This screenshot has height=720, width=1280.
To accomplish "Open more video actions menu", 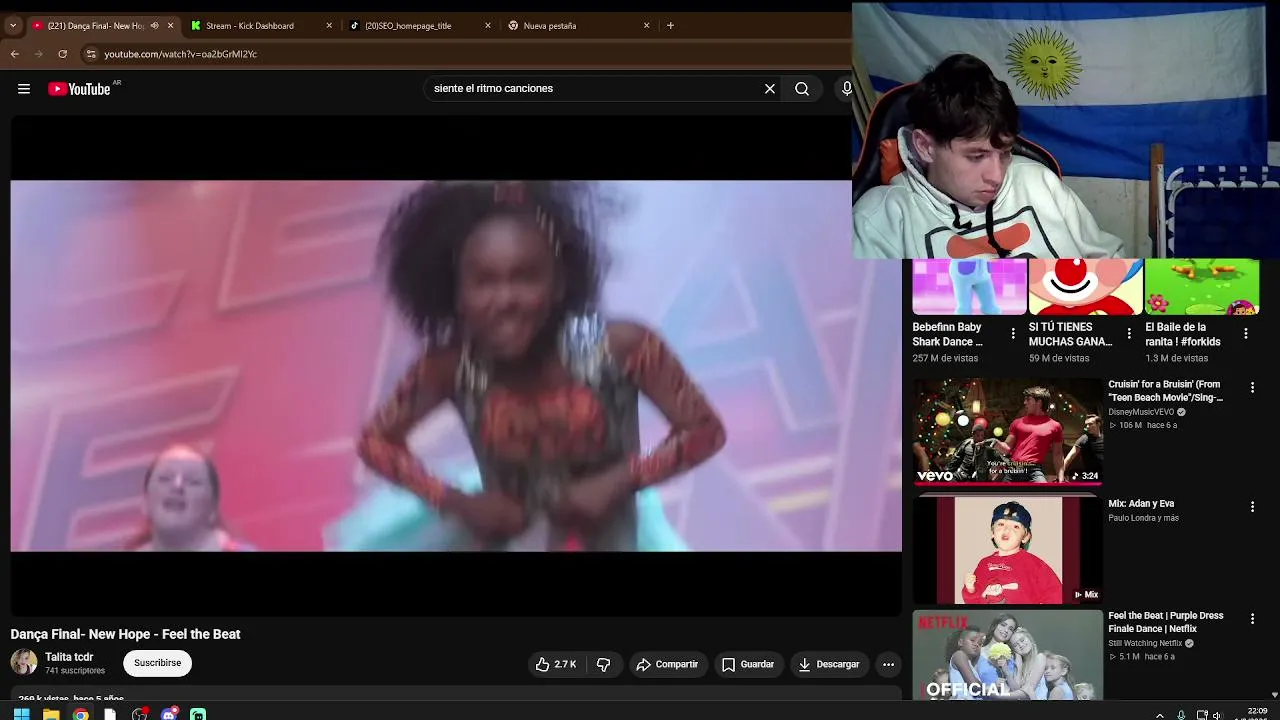I will click(888, 664).
